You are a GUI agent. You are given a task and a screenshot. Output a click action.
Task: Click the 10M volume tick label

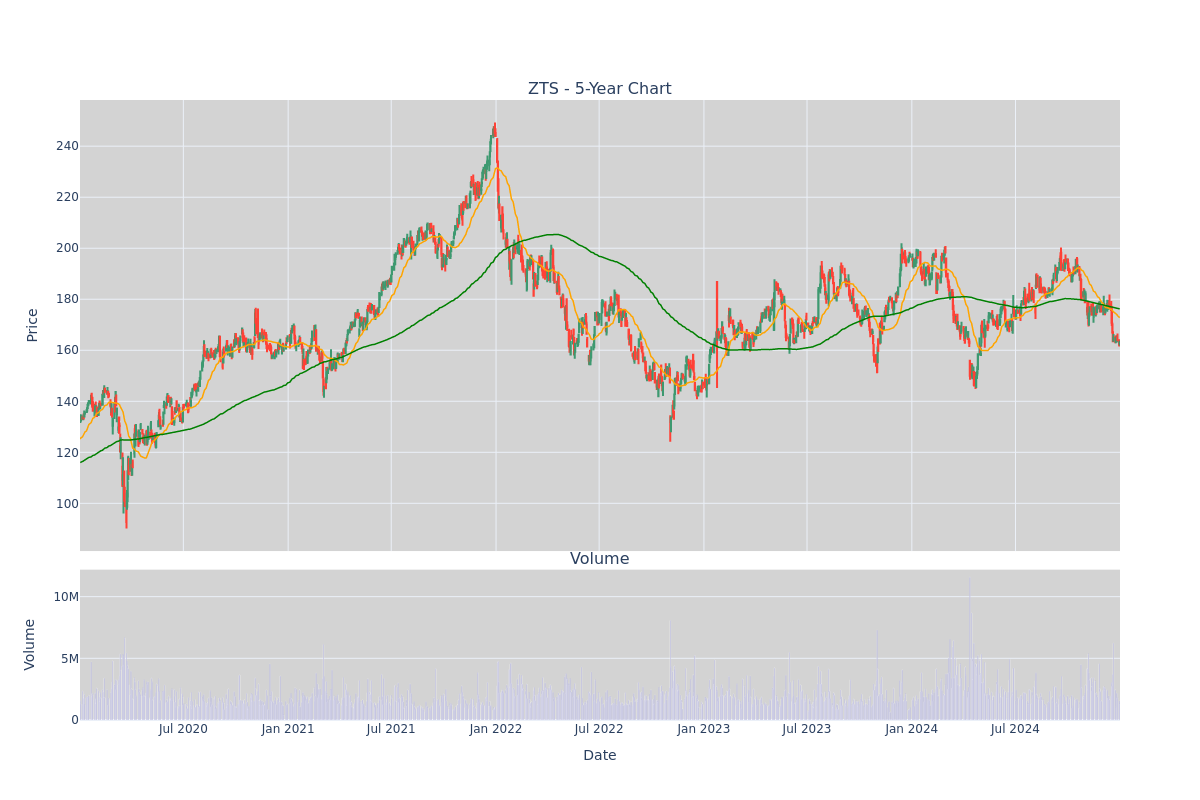coord(66,597)
